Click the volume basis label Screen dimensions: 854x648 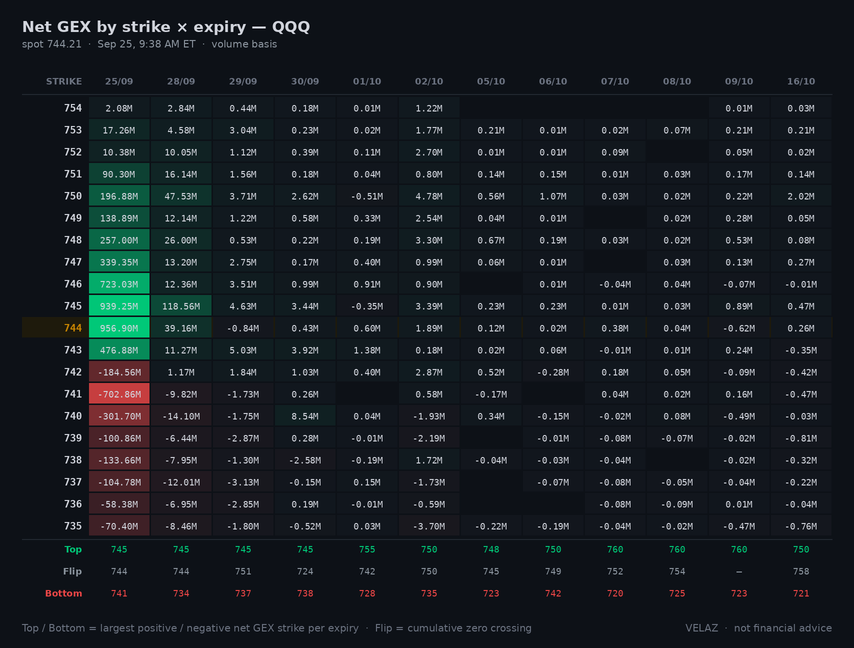pyautogui.click(x=244, y=44)
